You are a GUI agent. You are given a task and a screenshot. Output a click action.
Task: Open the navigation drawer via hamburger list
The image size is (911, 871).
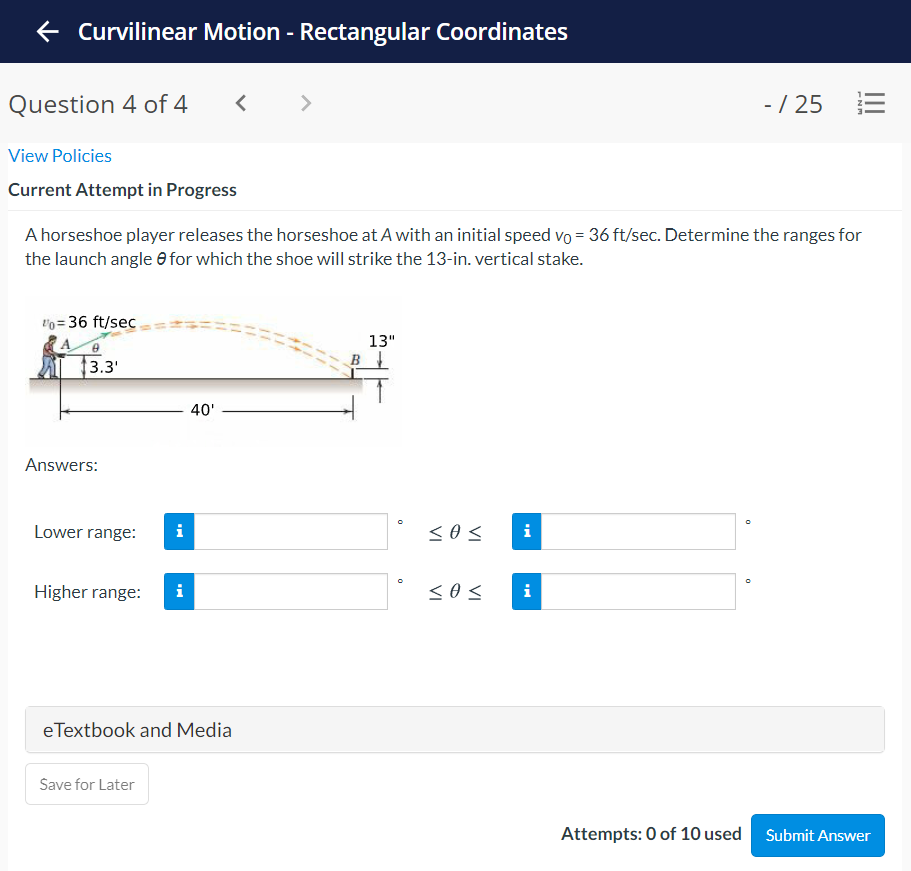tap(871, 103)
